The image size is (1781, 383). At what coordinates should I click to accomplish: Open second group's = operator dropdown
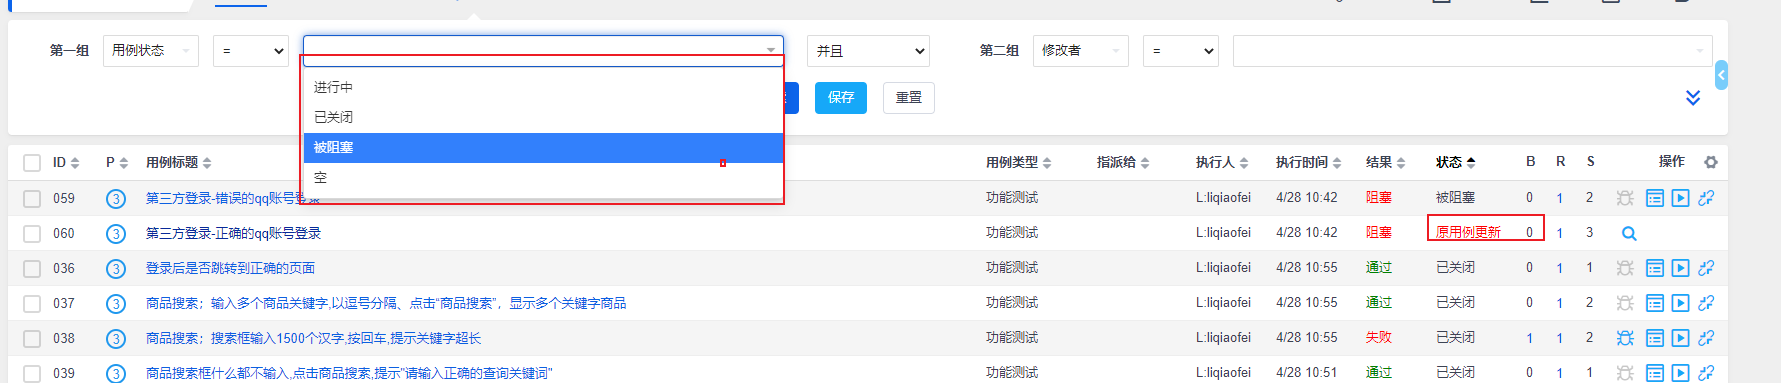[x=1181, y=51]
